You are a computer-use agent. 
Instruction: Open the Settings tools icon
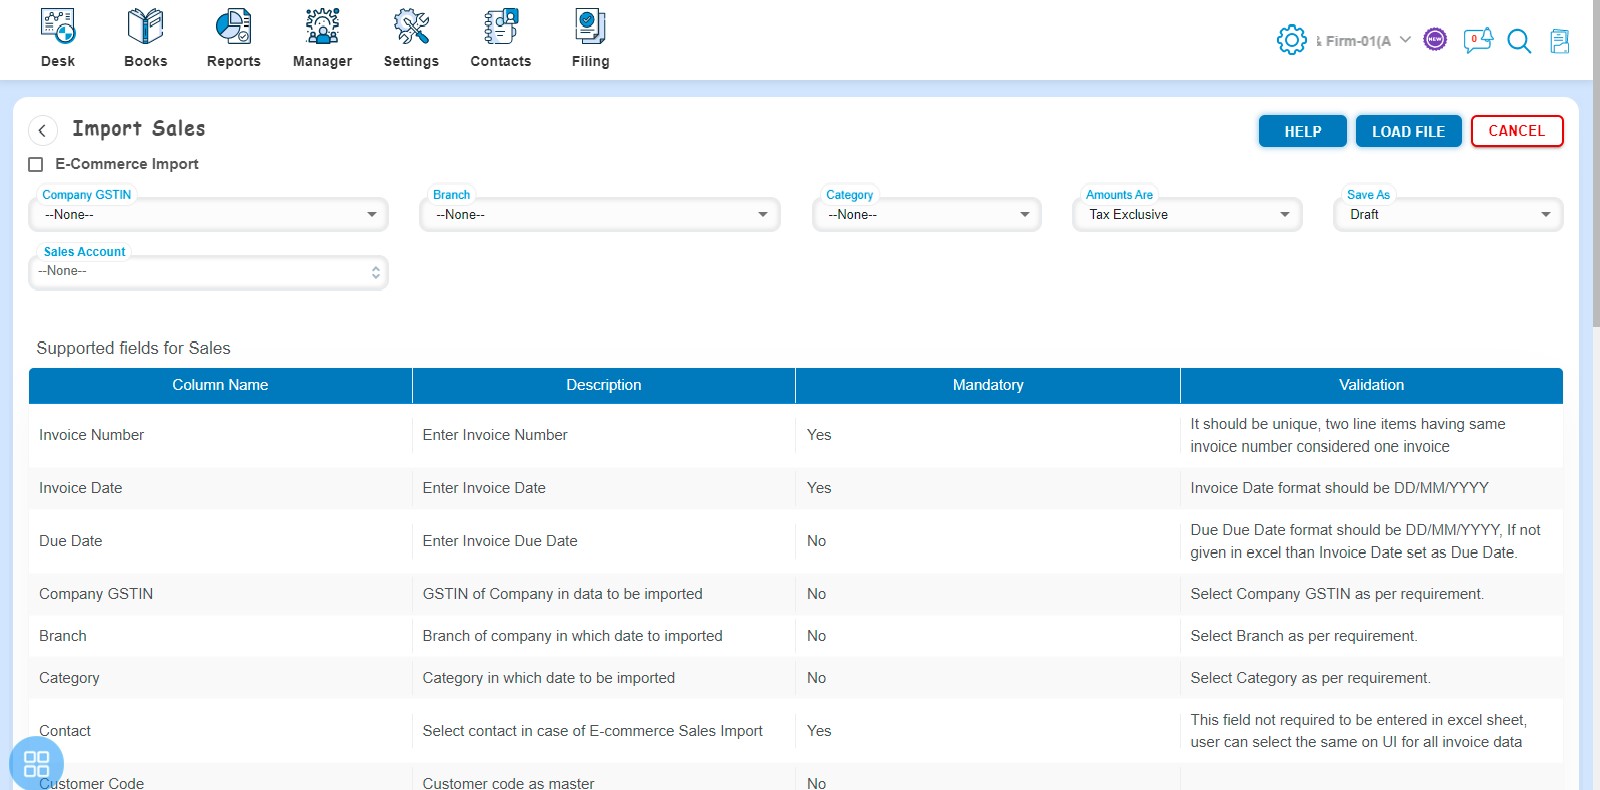pos(411,27)
